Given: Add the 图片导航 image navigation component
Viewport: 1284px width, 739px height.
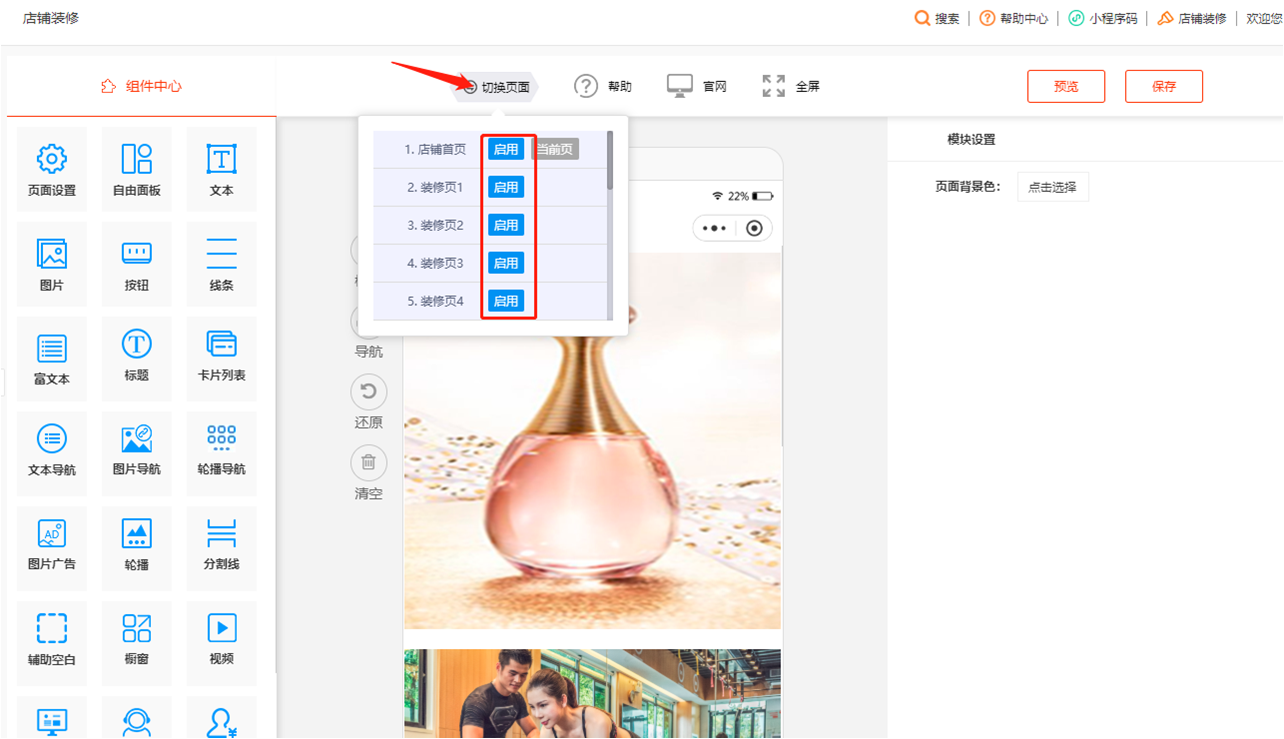Looking at the screenshot, I should (137, 452).
